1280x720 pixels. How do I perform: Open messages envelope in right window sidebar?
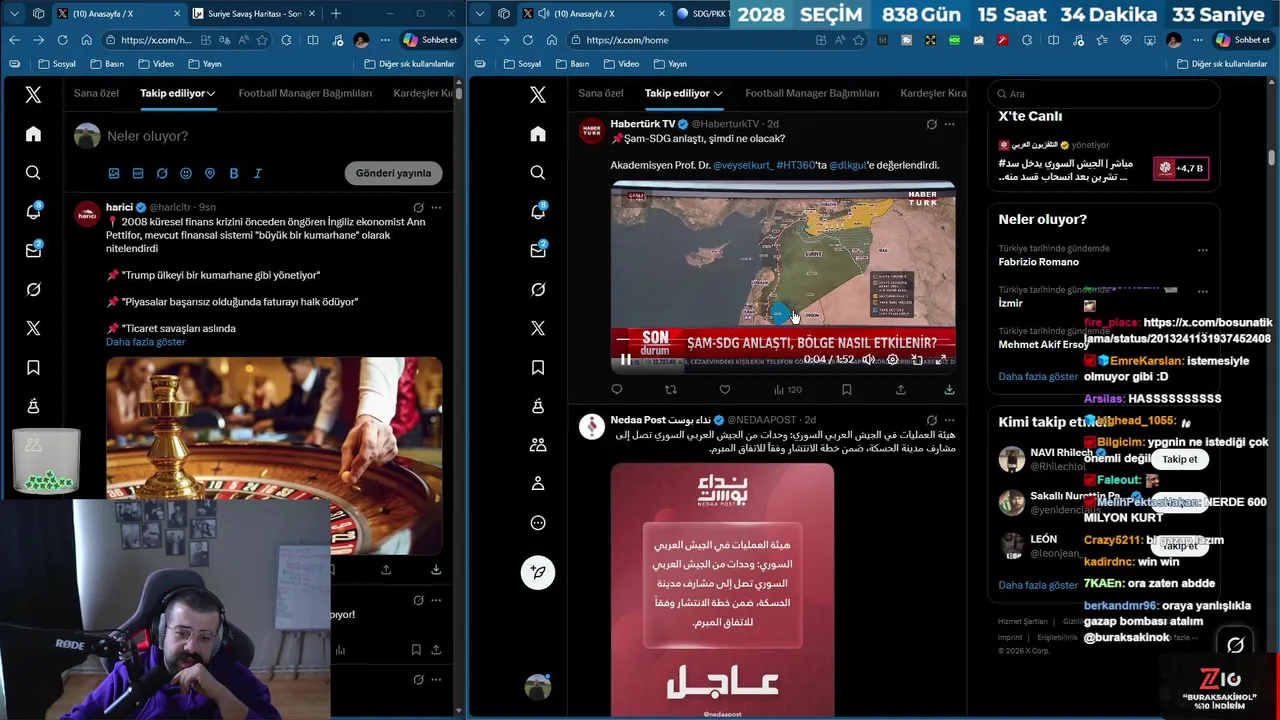pos(538,250)
